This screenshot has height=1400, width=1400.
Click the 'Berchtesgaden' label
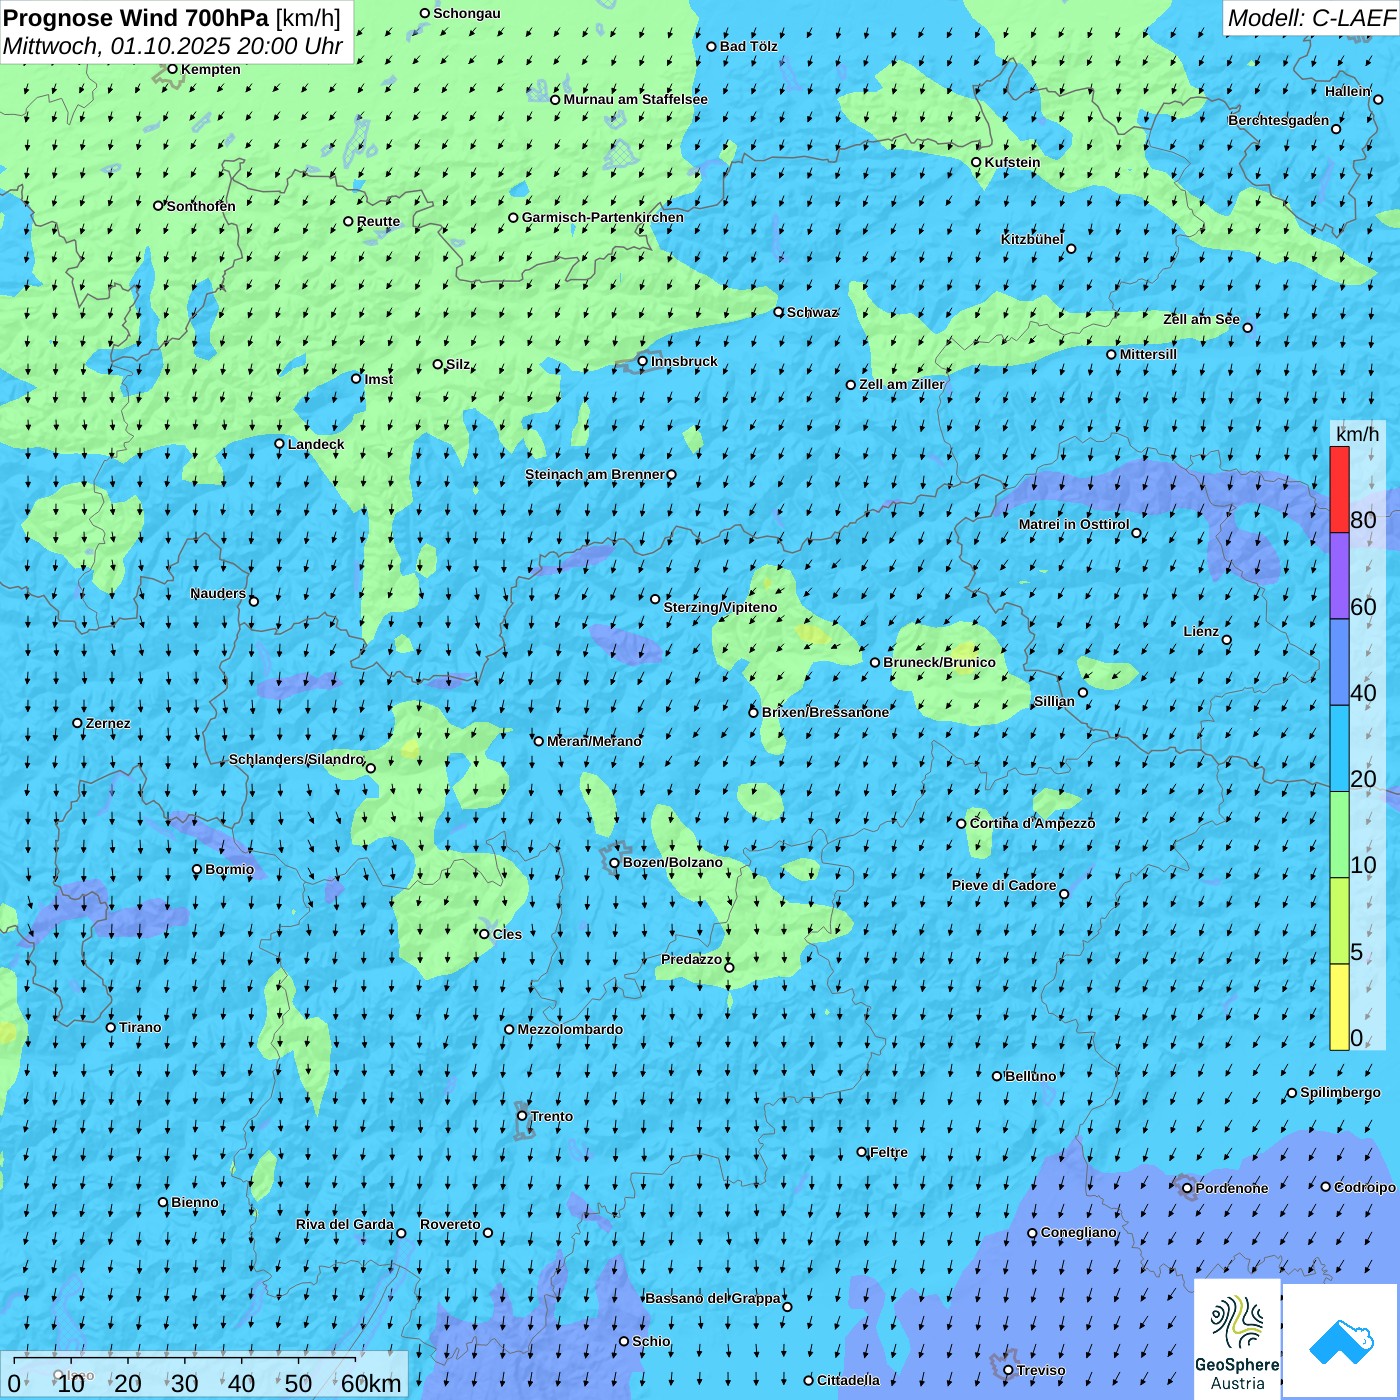tap(1279, 120)
